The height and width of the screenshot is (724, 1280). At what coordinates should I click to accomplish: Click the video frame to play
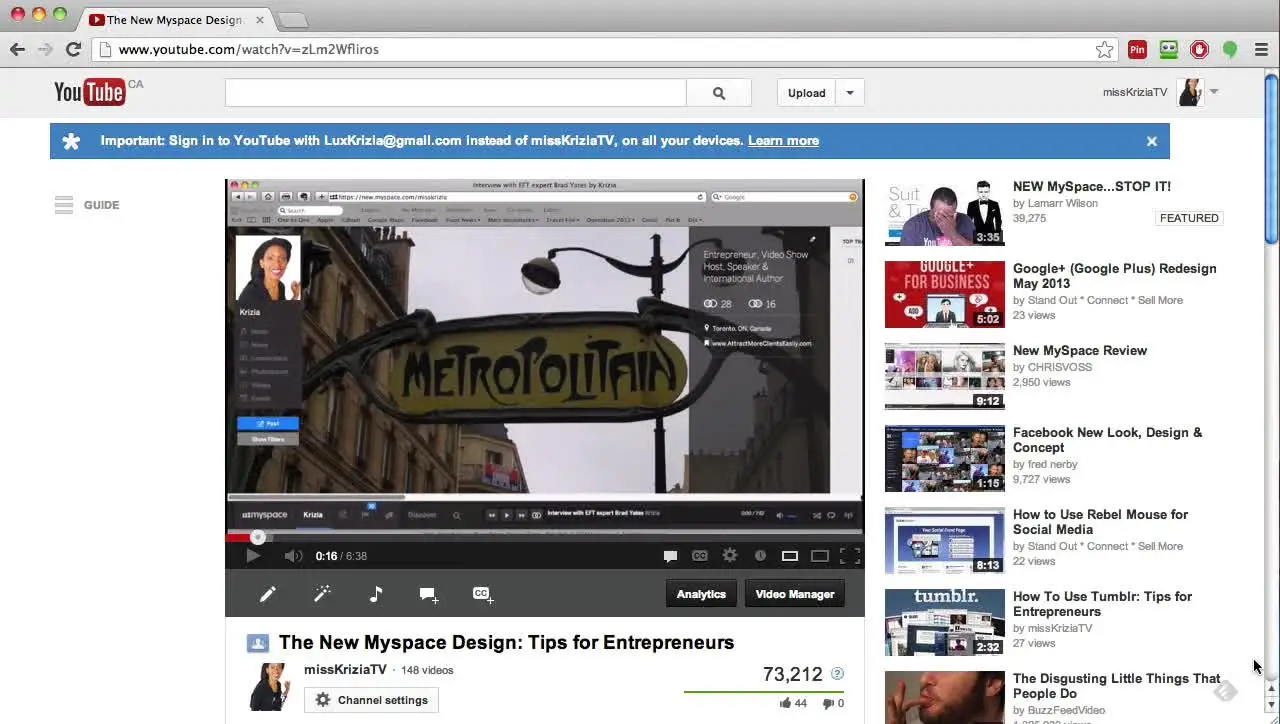[x=545, y=355]
